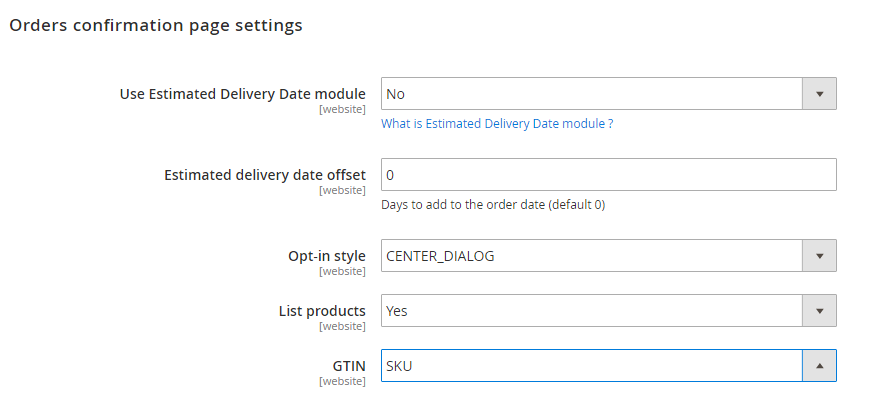
Task: Click the 'Use Estimated Delivery Date module' label
Action: pos(242,94)
